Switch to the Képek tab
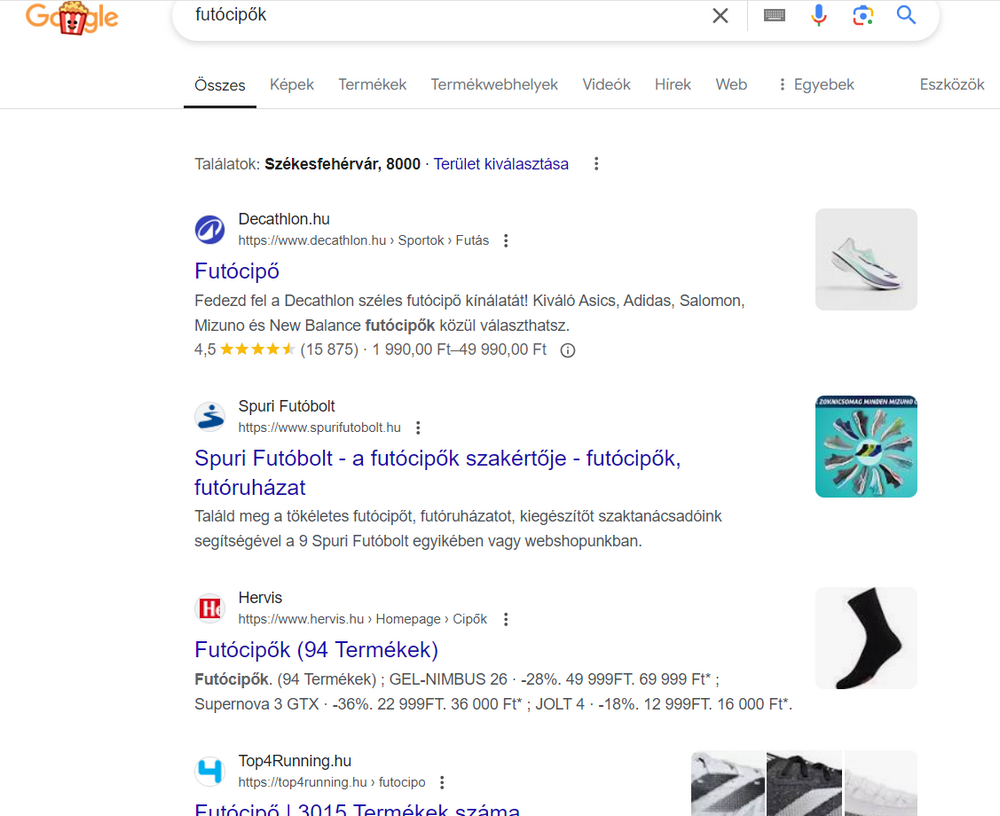 click(292, 84)
